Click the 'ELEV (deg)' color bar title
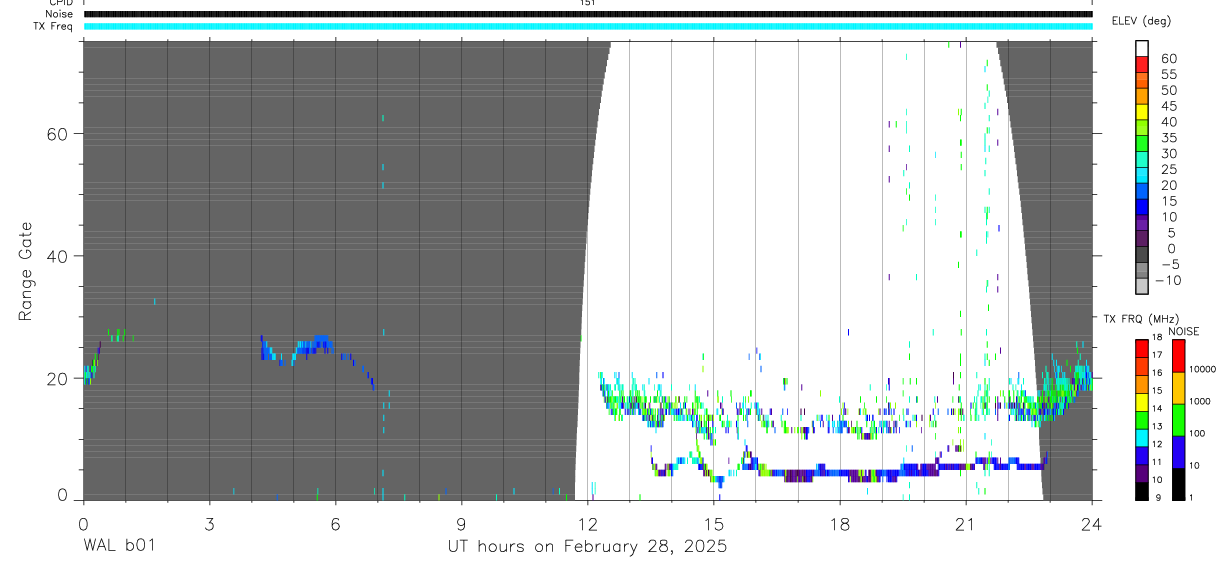The image size is (1228, 567). [x=1140, y=21]
